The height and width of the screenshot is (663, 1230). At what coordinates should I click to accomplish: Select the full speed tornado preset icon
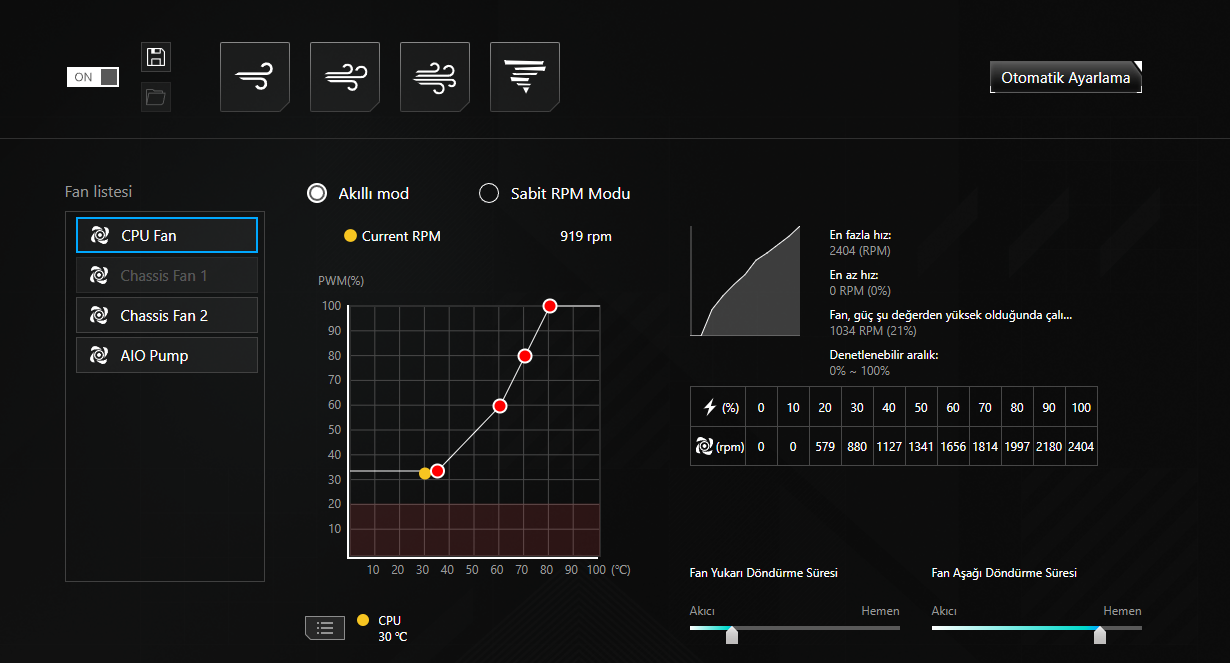[525, 77]
